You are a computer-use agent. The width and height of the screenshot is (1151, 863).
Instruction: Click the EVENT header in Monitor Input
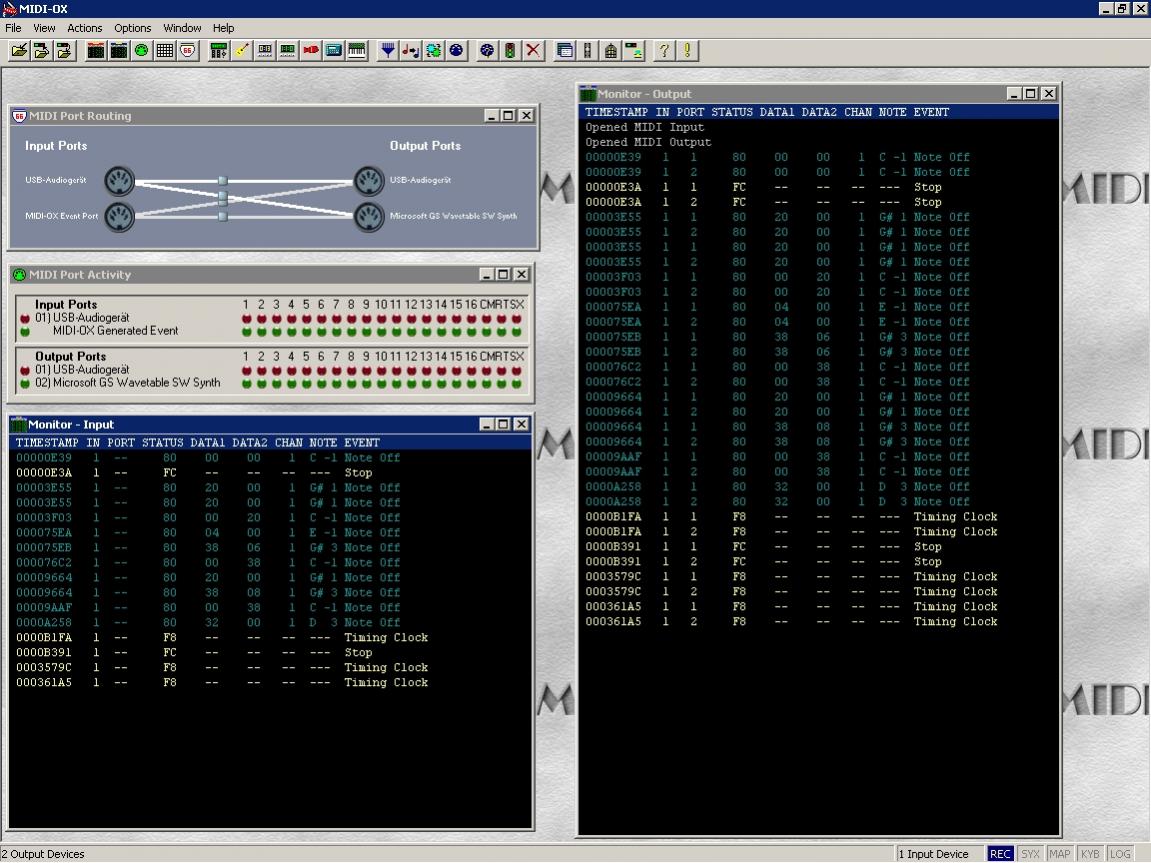tap(362, 443)
